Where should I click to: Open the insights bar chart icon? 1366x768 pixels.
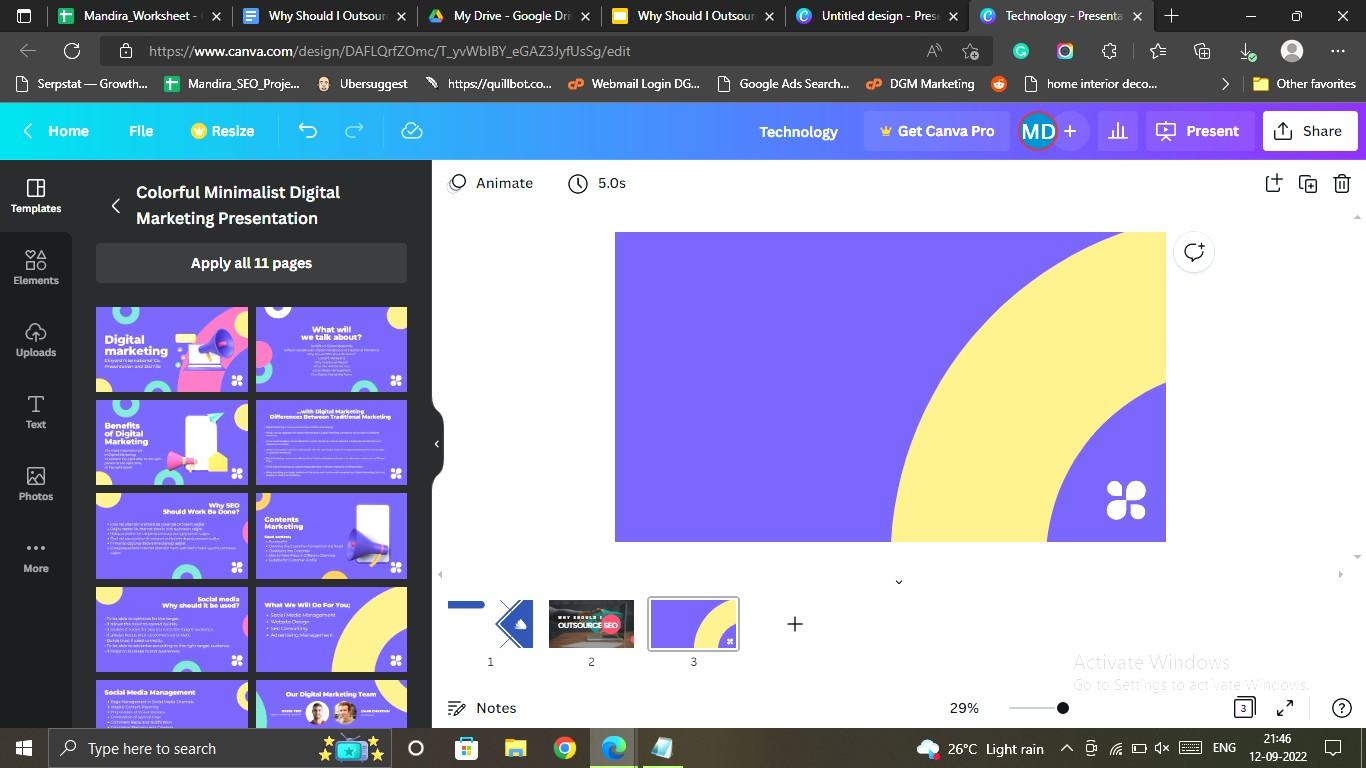[1118, 131]
